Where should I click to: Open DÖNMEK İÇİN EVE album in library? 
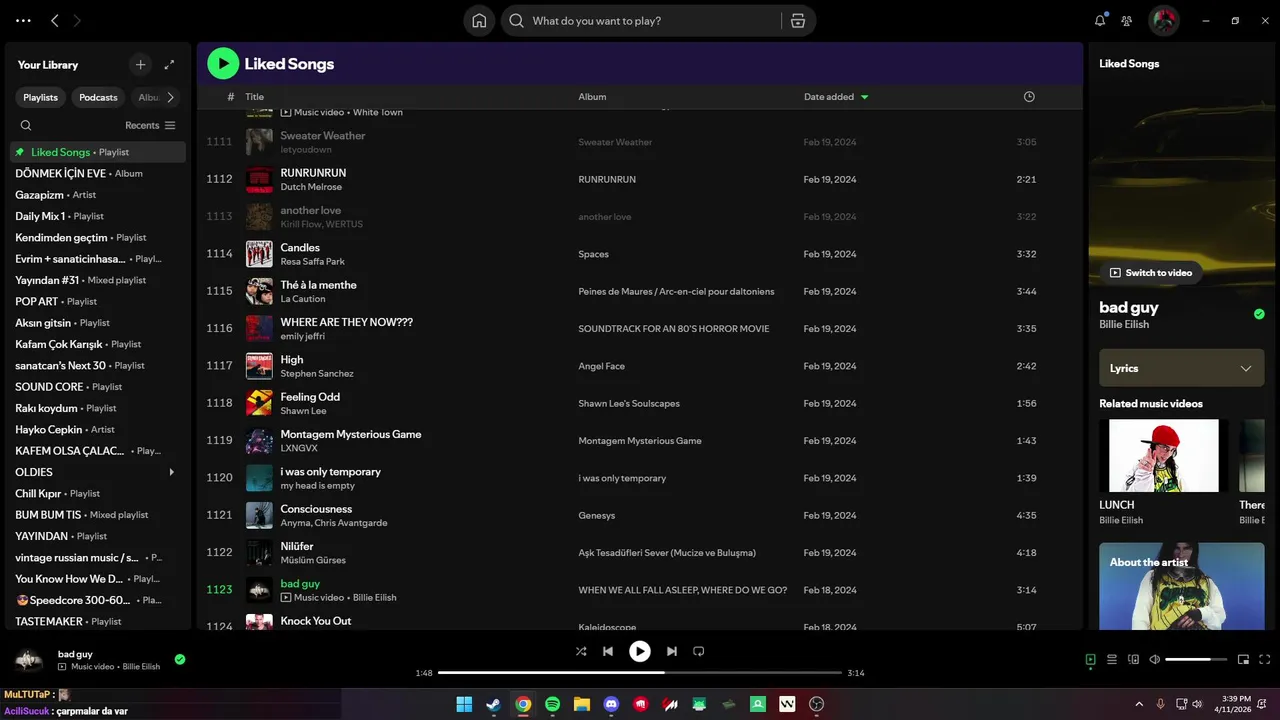click(98, 173)
